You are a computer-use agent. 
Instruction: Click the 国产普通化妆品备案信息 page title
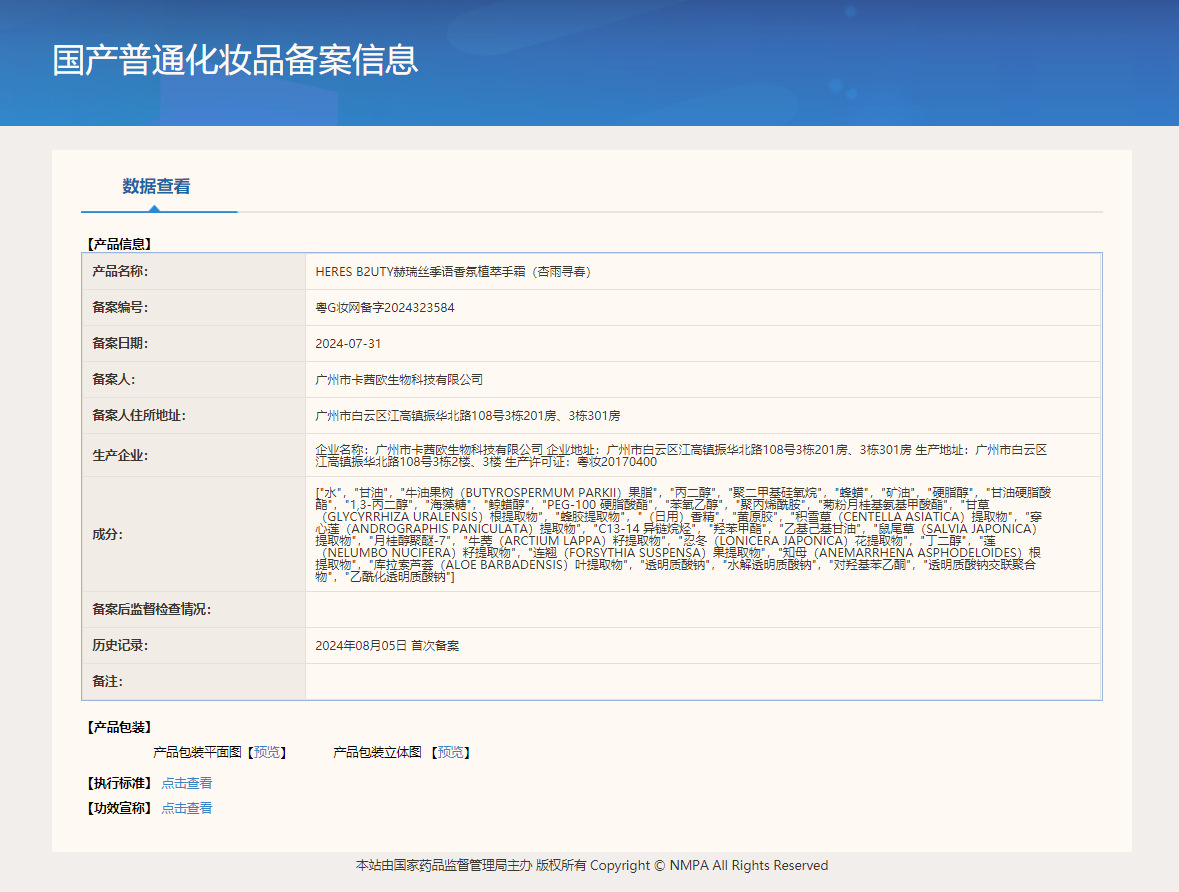click(235, 60)
